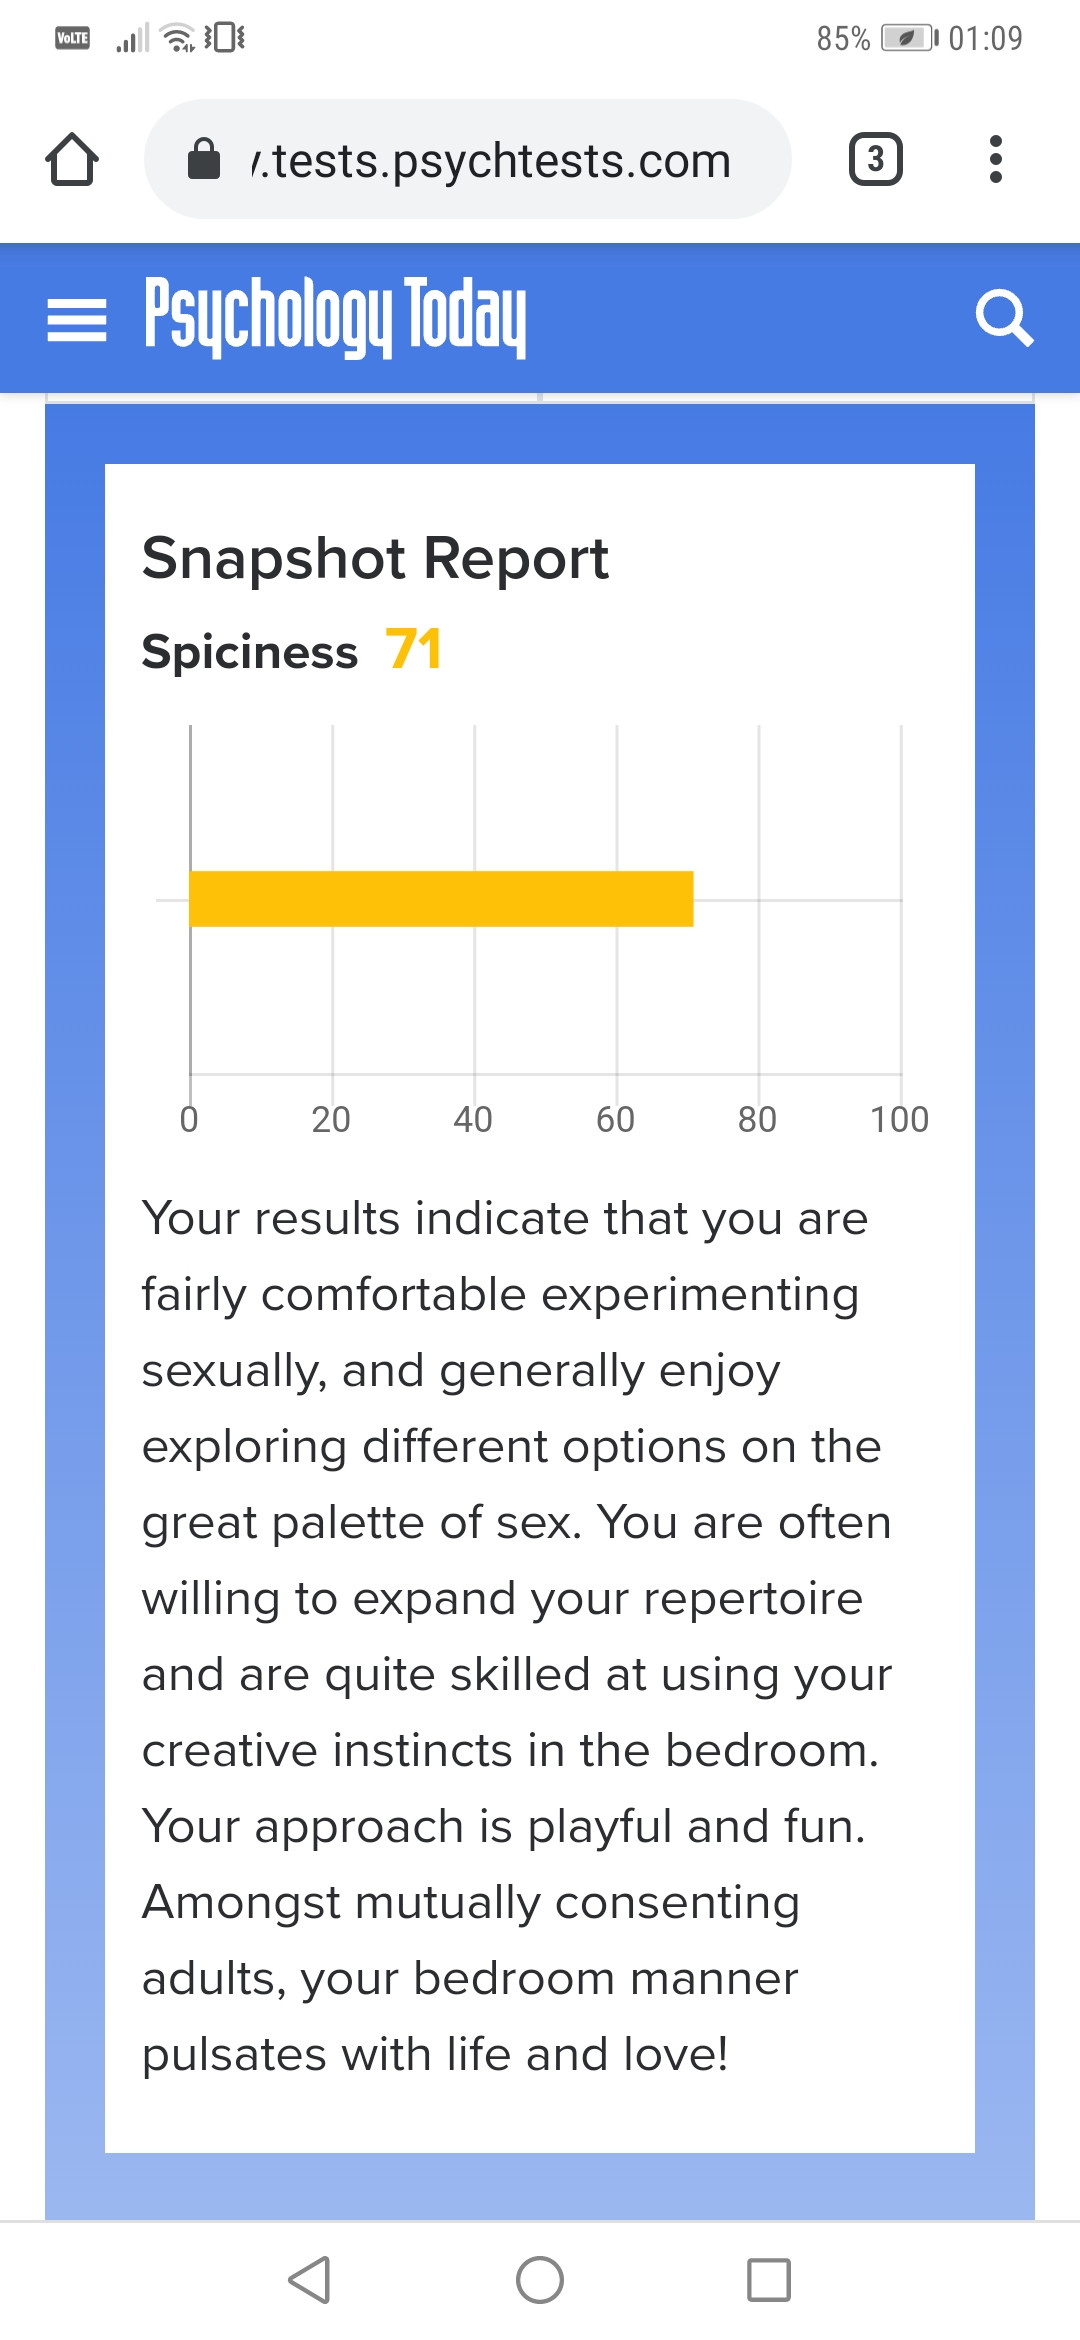Tap the browser home icon

point(72,160)
